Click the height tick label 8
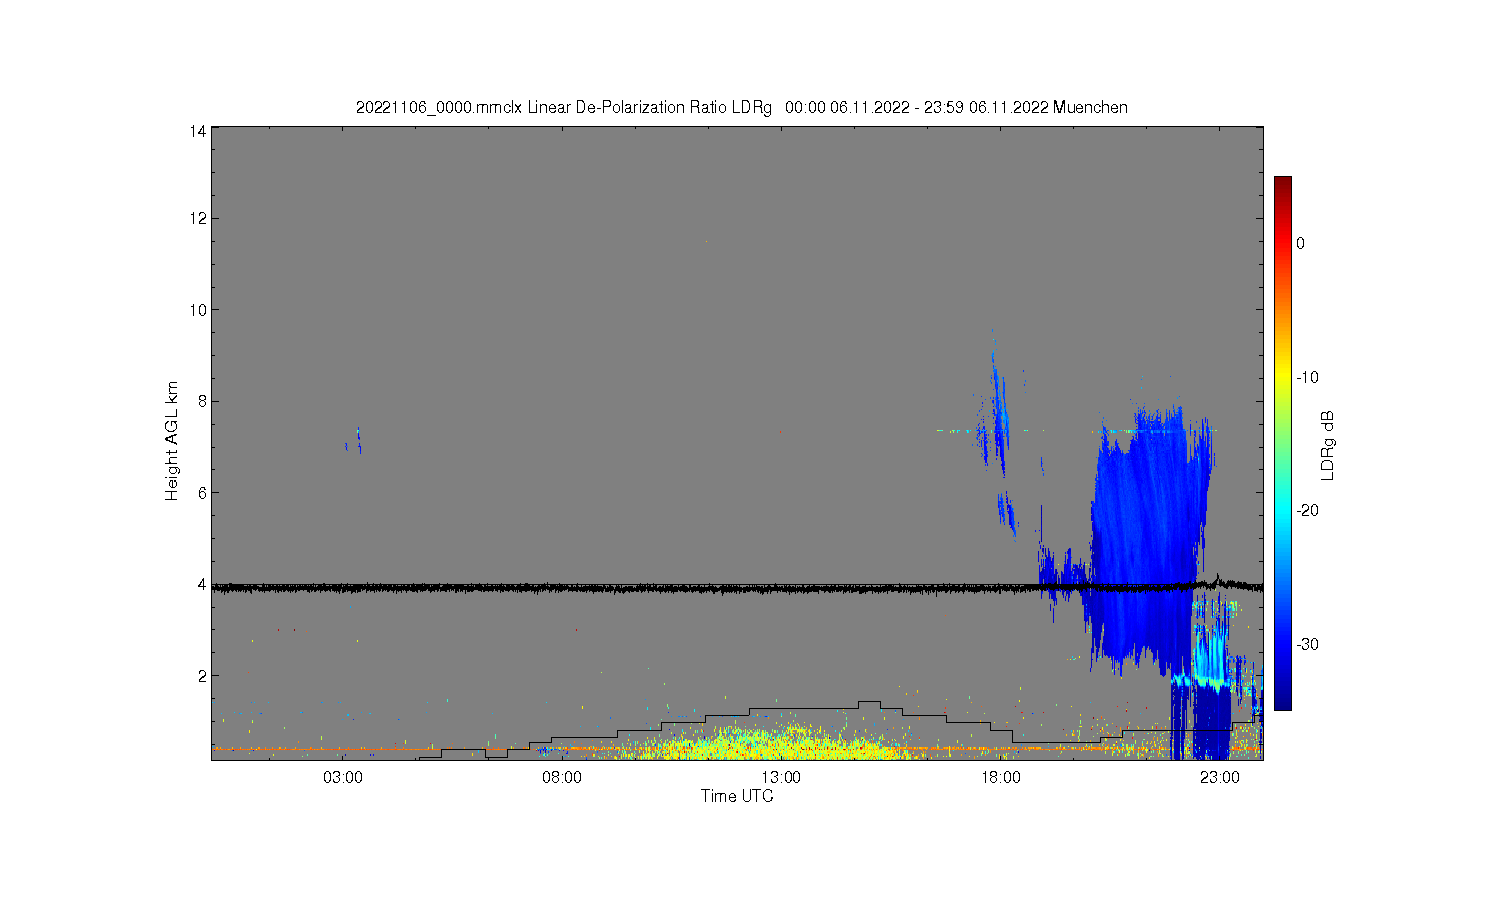The width and height of the screenshot is (1500, 900). coord(202,401)
